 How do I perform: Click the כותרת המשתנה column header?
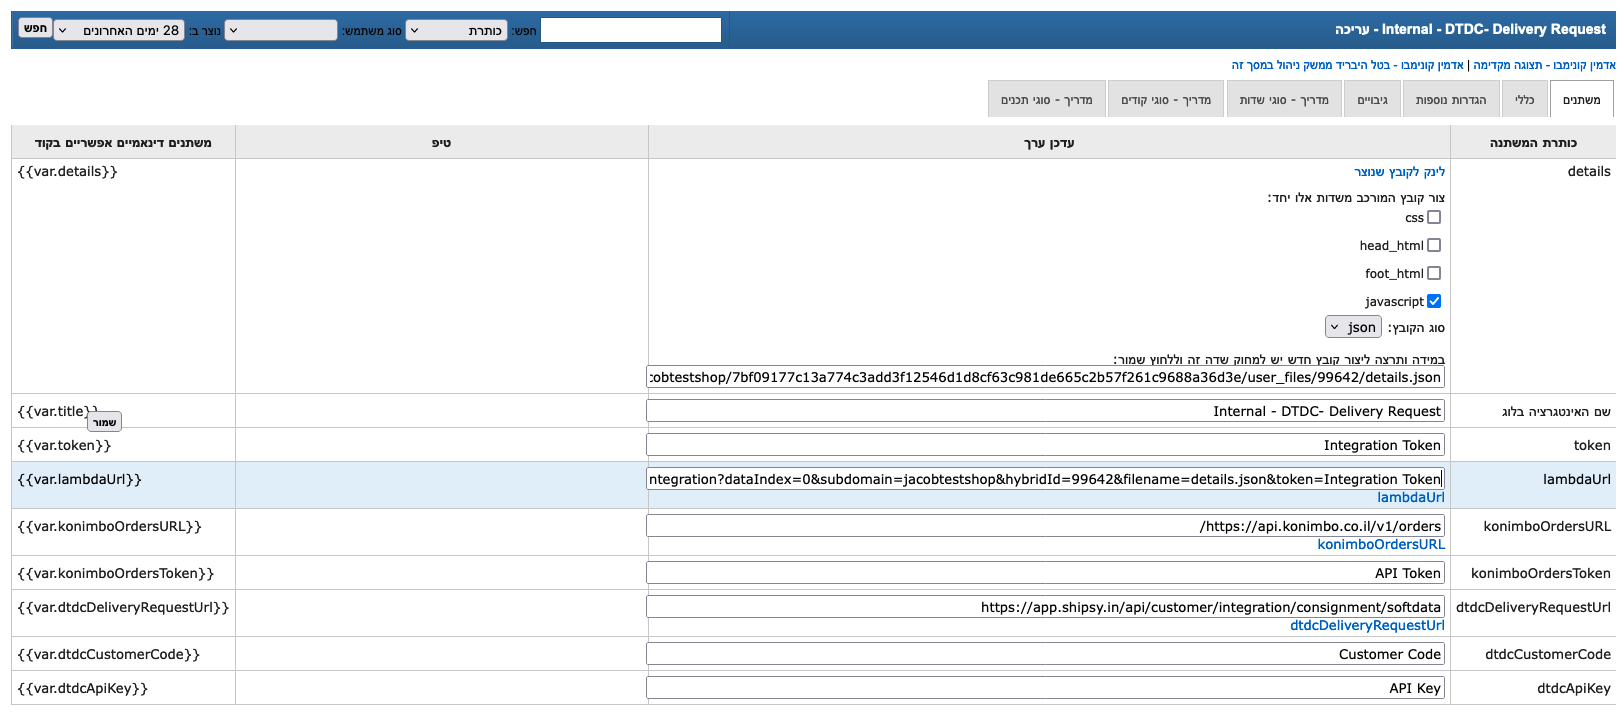(1533, 143)
